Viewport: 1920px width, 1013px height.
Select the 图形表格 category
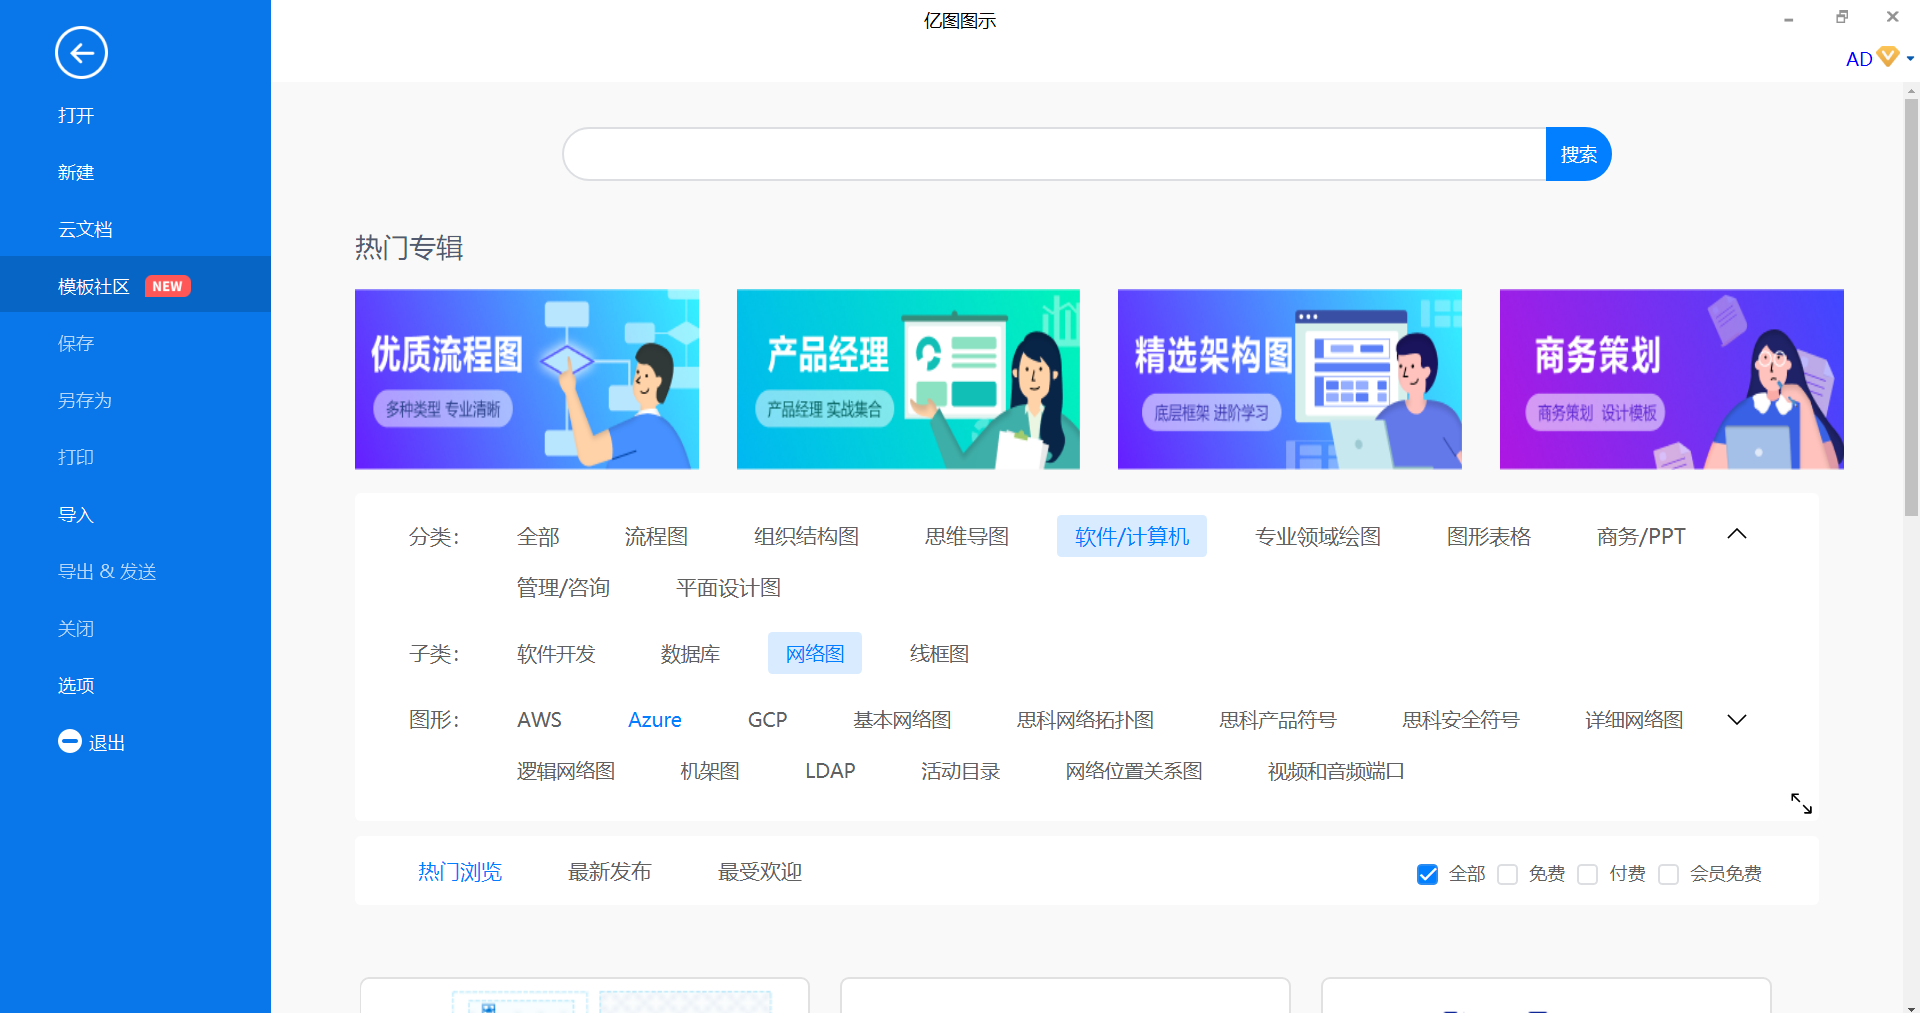click(1489, 537)
